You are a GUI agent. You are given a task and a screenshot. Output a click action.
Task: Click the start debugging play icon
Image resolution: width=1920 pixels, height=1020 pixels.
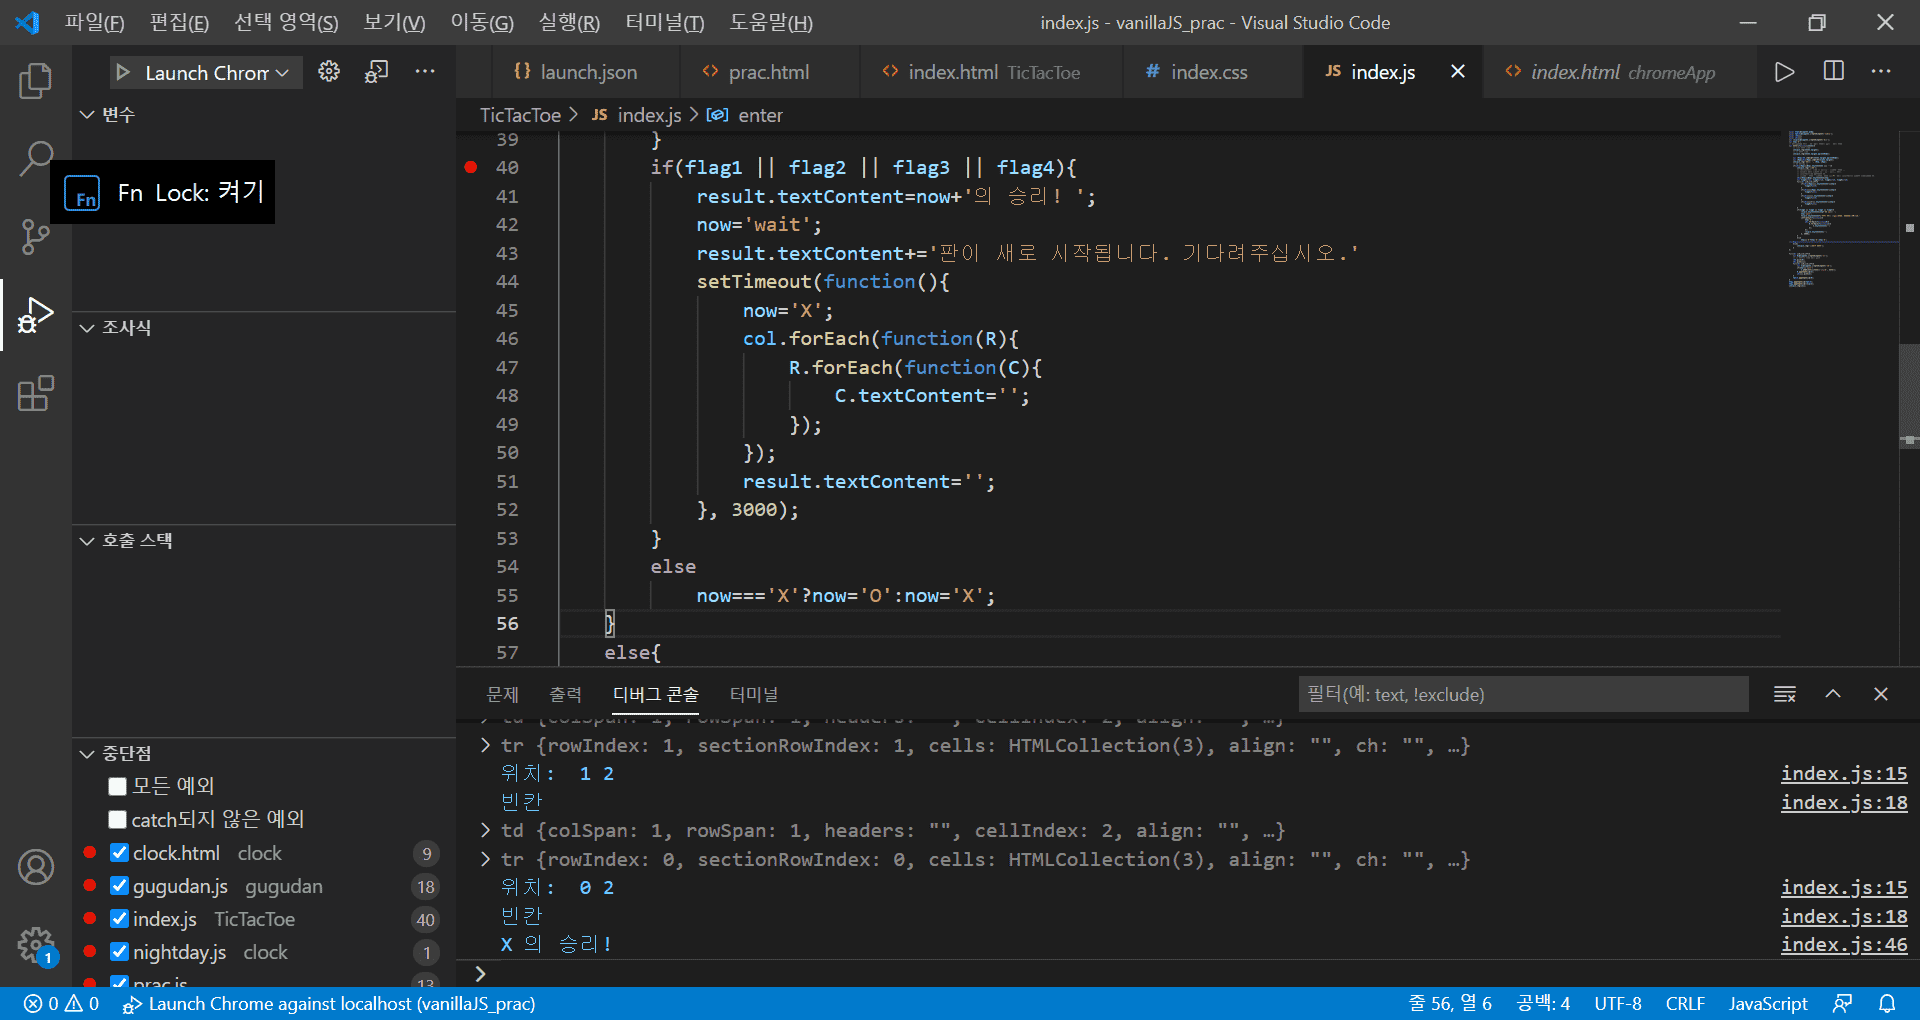pyautogui.click(x=123, y=72)
